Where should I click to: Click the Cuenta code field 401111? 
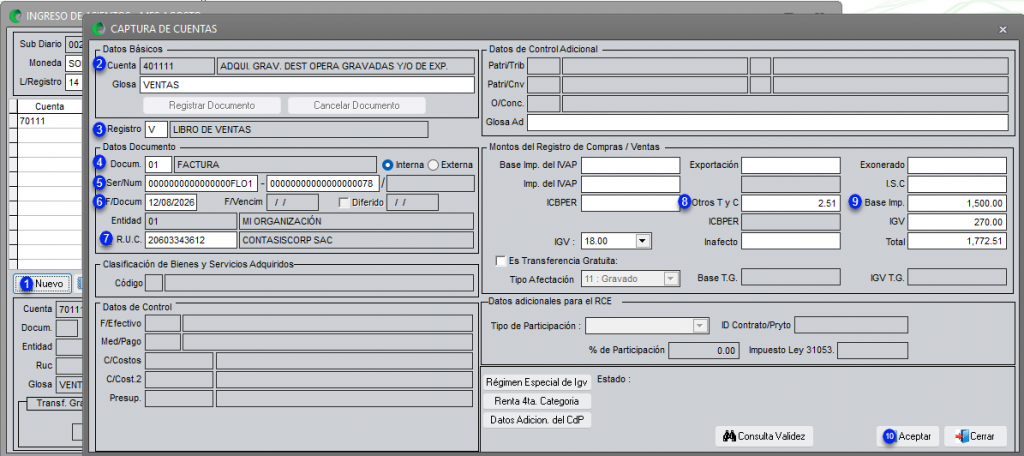click(176, 66)
